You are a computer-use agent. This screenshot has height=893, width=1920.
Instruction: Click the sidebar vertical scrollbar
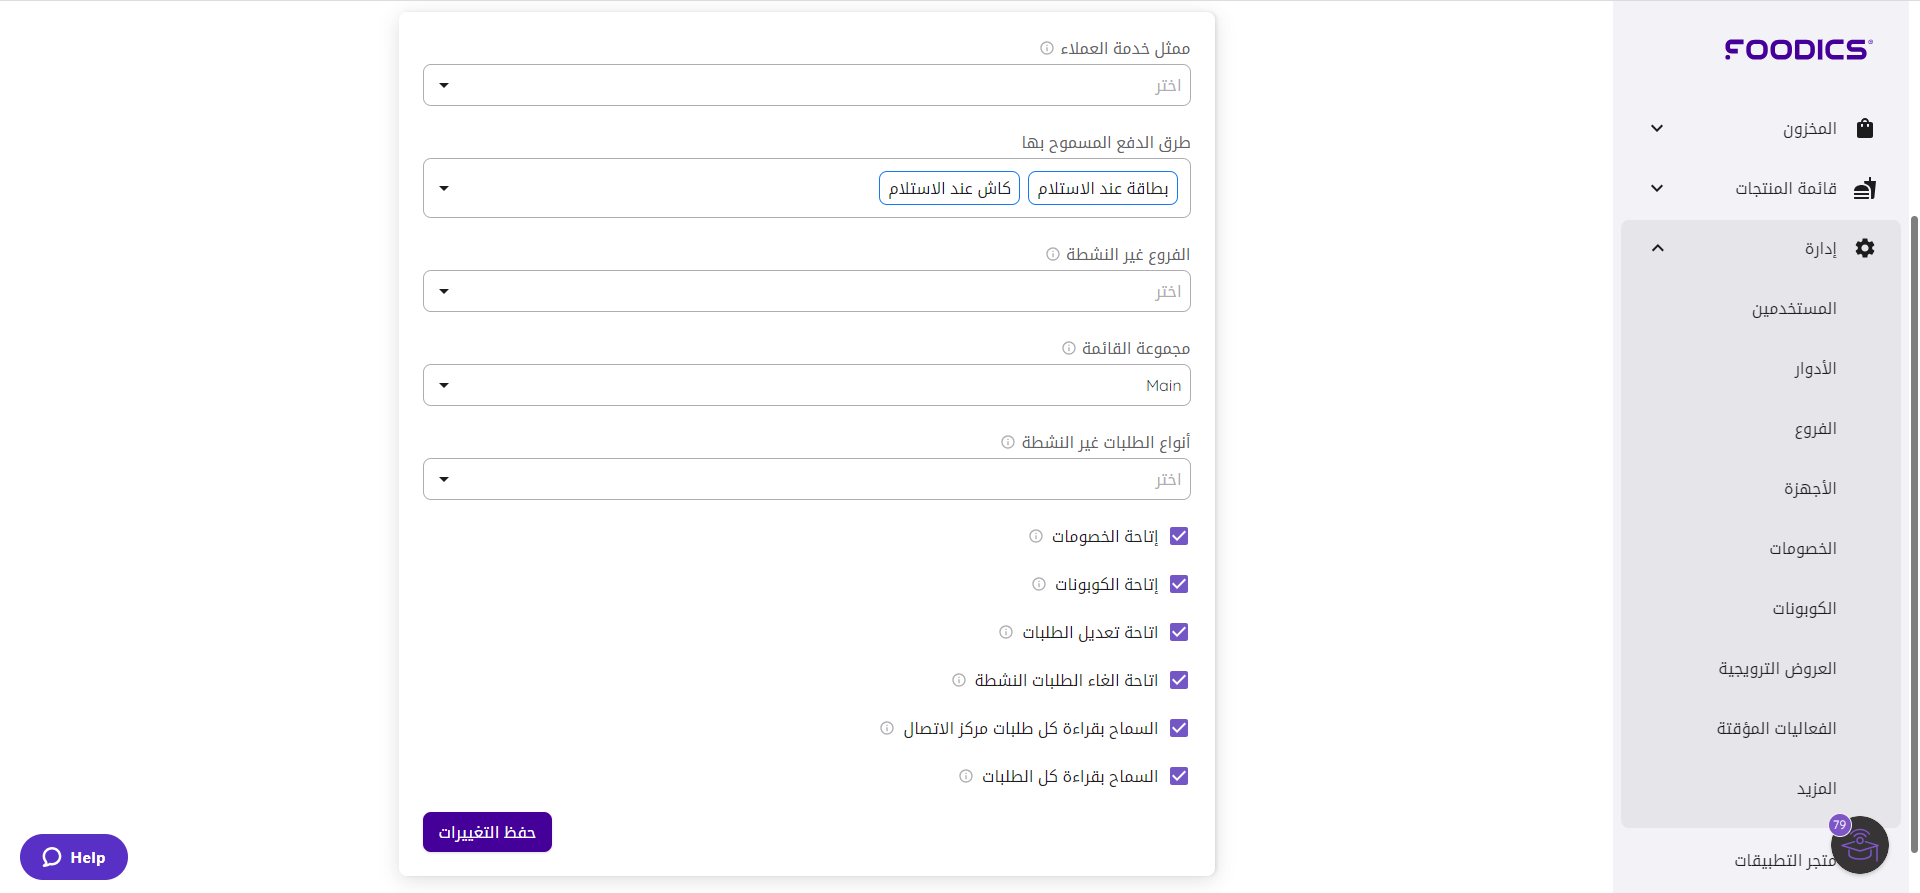(x=1914, y=500)
